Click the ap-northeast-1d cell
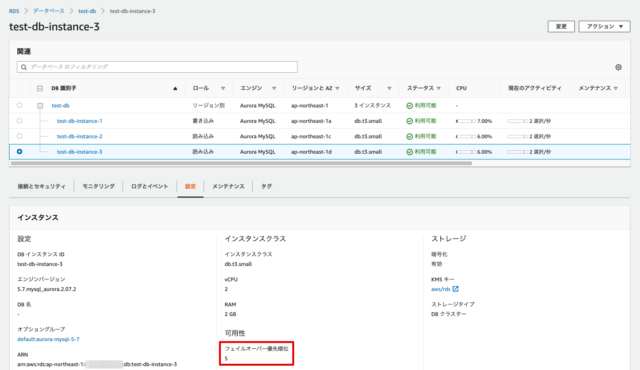This screenshot has width=640, height=370. tap(311, 152)
